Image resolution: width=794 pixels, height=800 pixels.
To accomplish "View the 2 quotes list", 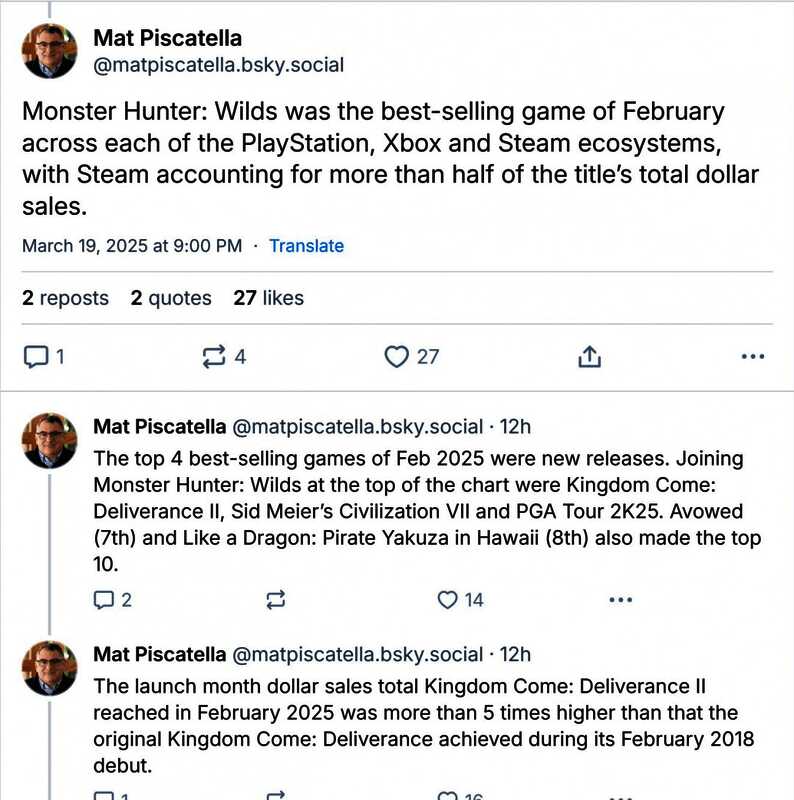I will coord(171,298).
